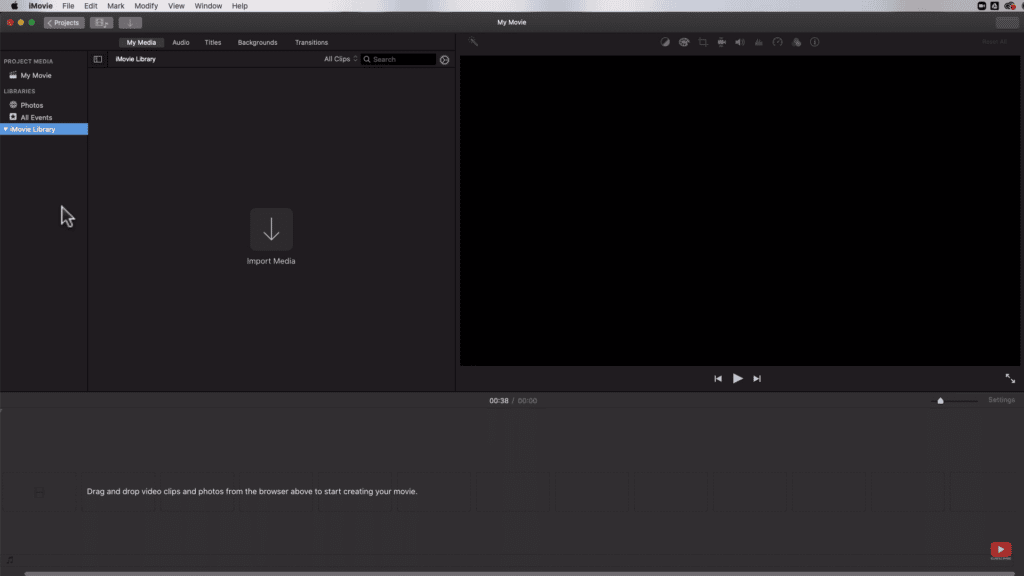Open the color balance tool
The image size is (1024, 576).
pyautogui.click(x=666, y=42)
